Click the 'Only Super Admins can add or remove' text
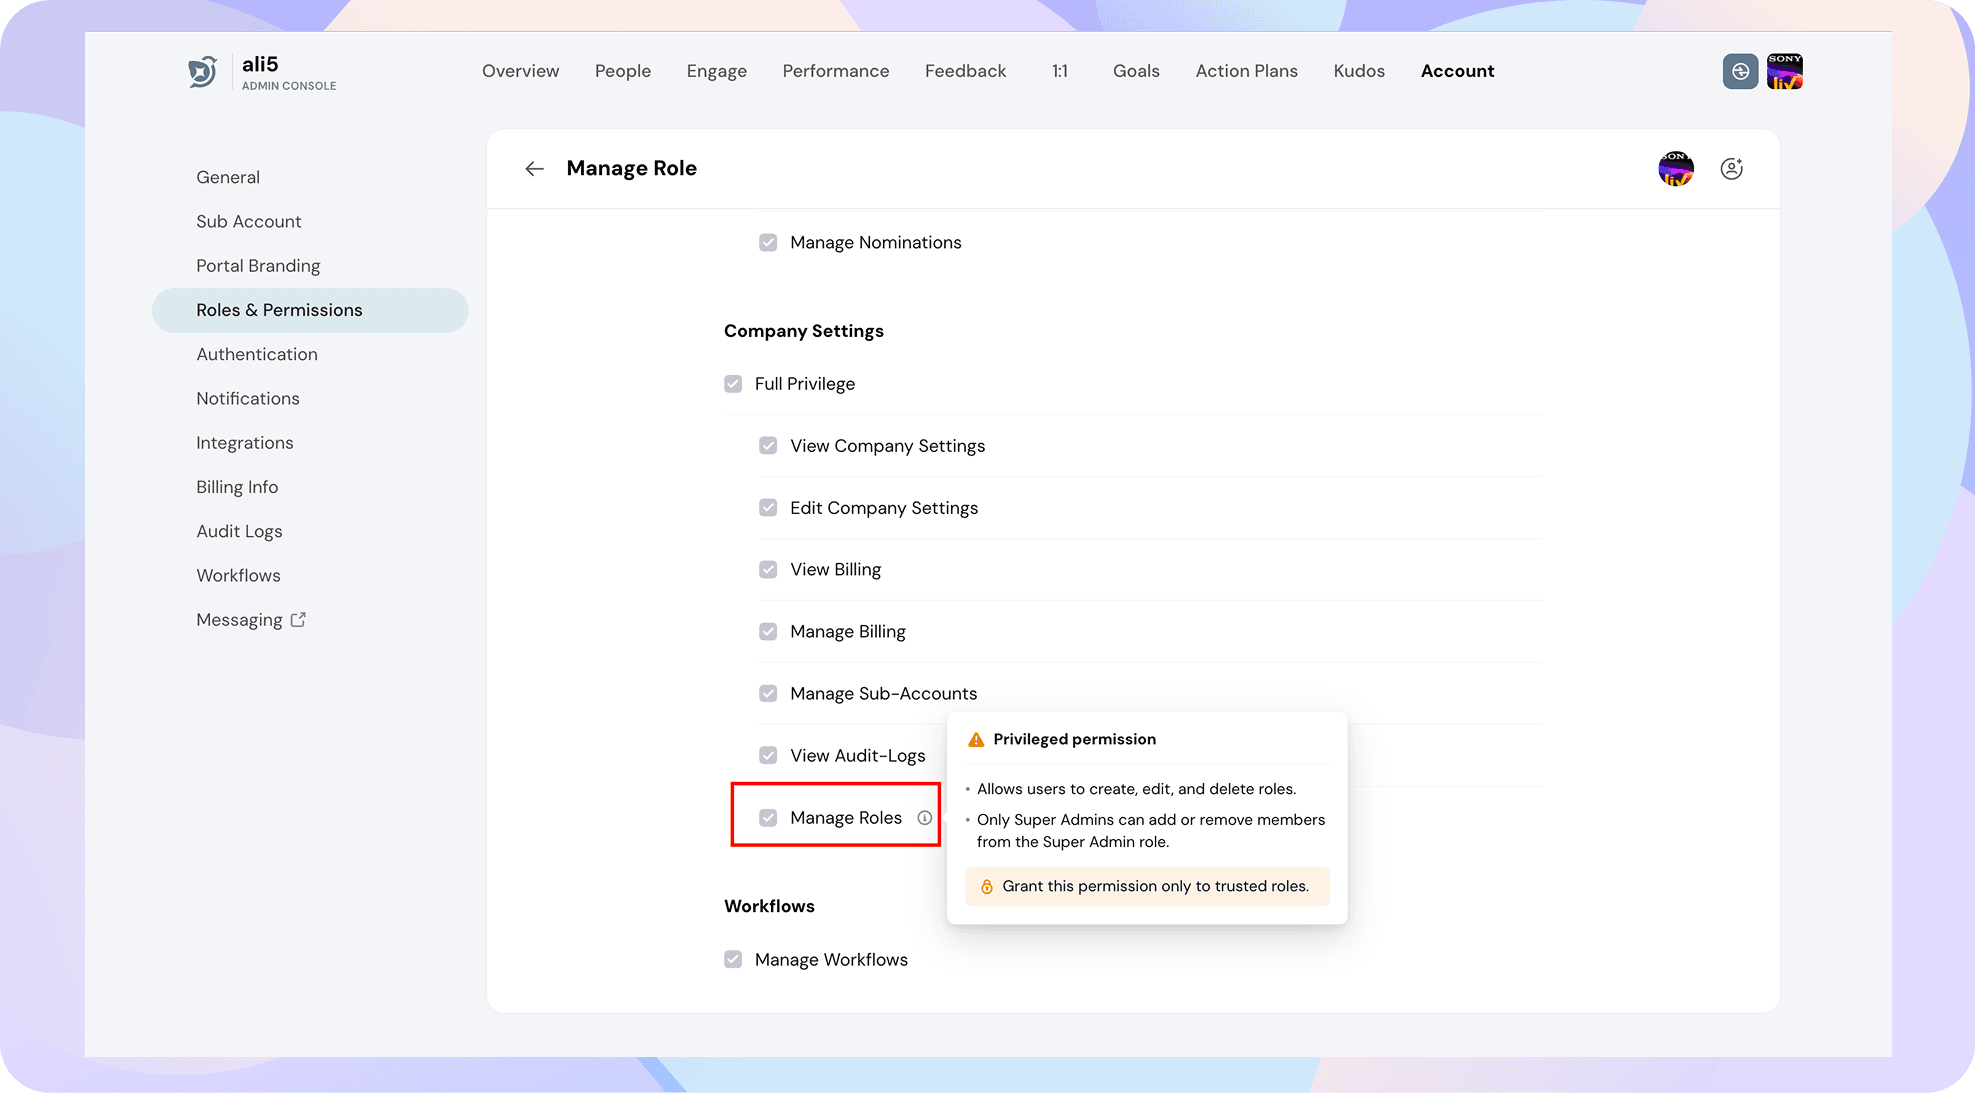 click(1151, 830)
